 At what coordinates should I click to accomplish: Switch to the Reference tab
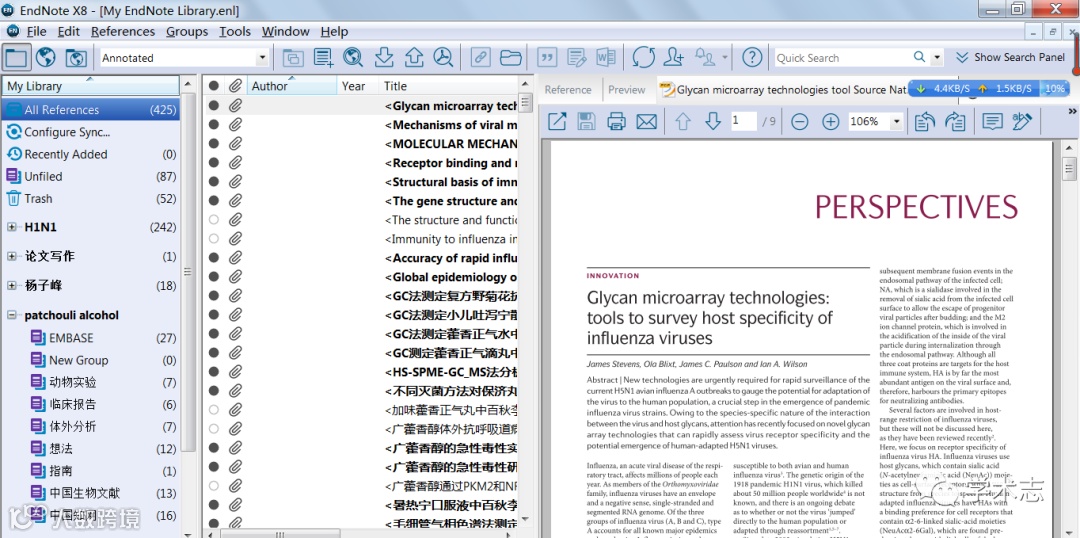pyautogui.click(x=568, y=90)
